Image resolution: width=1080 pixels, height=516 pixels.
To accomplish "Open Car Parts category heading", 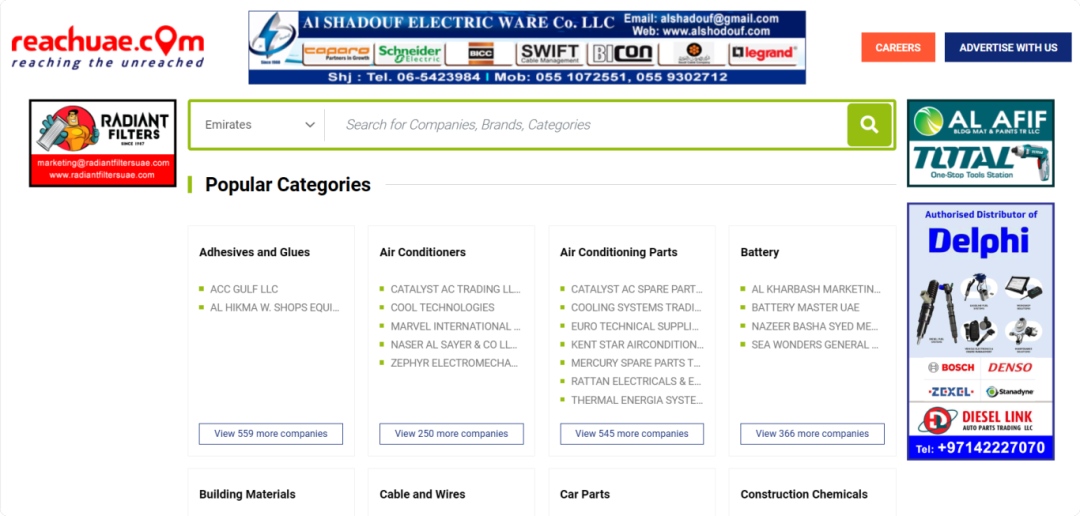I will coord(585,494).
